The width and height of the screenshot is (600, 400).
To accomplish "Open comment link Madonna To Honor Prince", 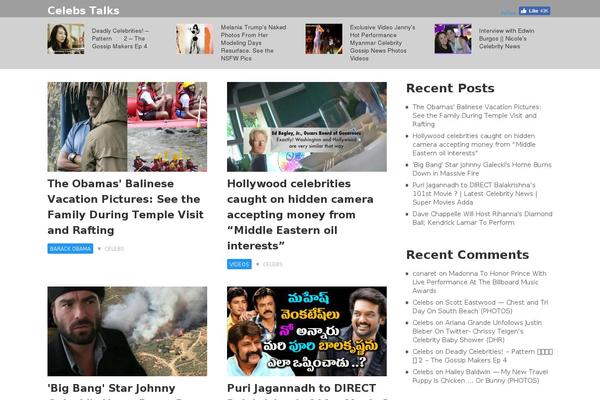I will coord(479,282).
